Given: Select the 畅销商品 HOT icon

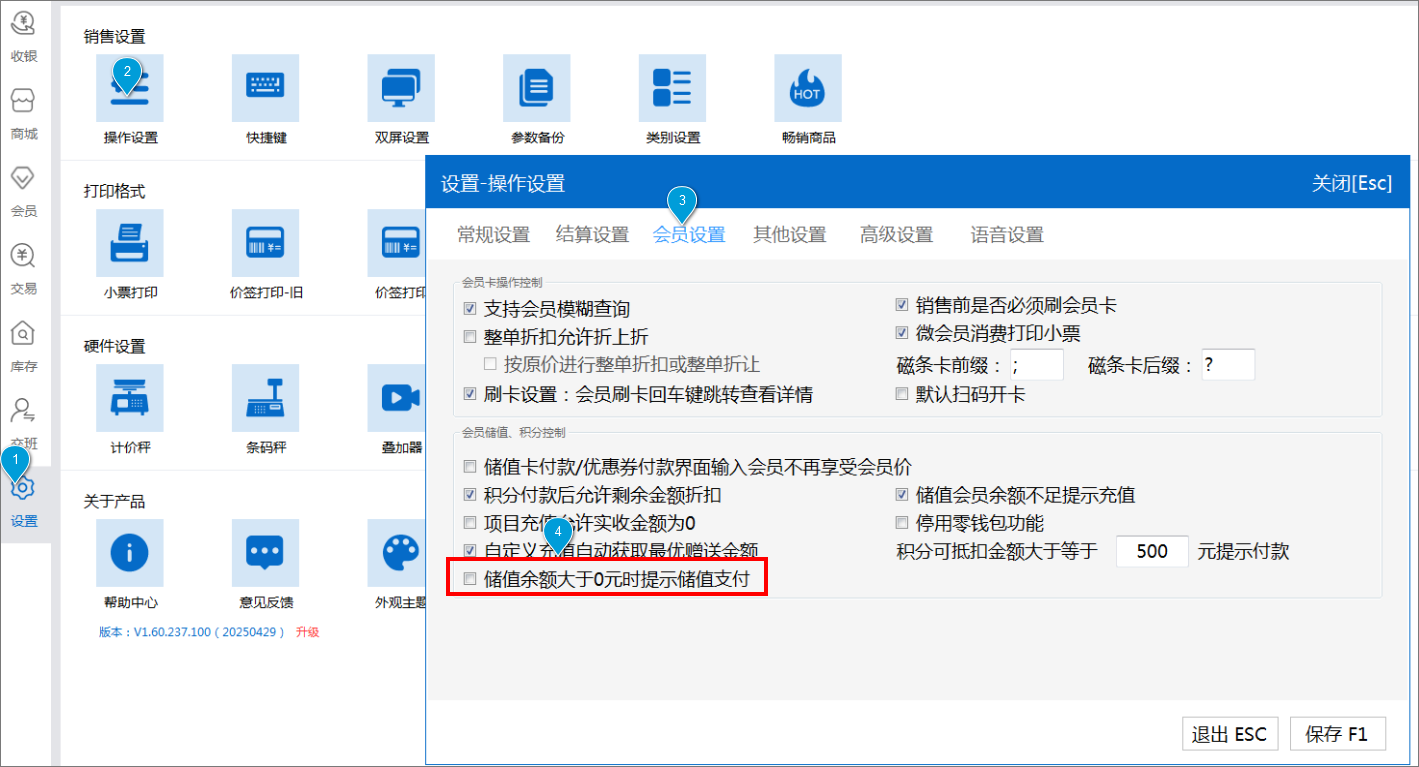Looking at the screenshot, I should pyautogui.click(x=808, y=89).
